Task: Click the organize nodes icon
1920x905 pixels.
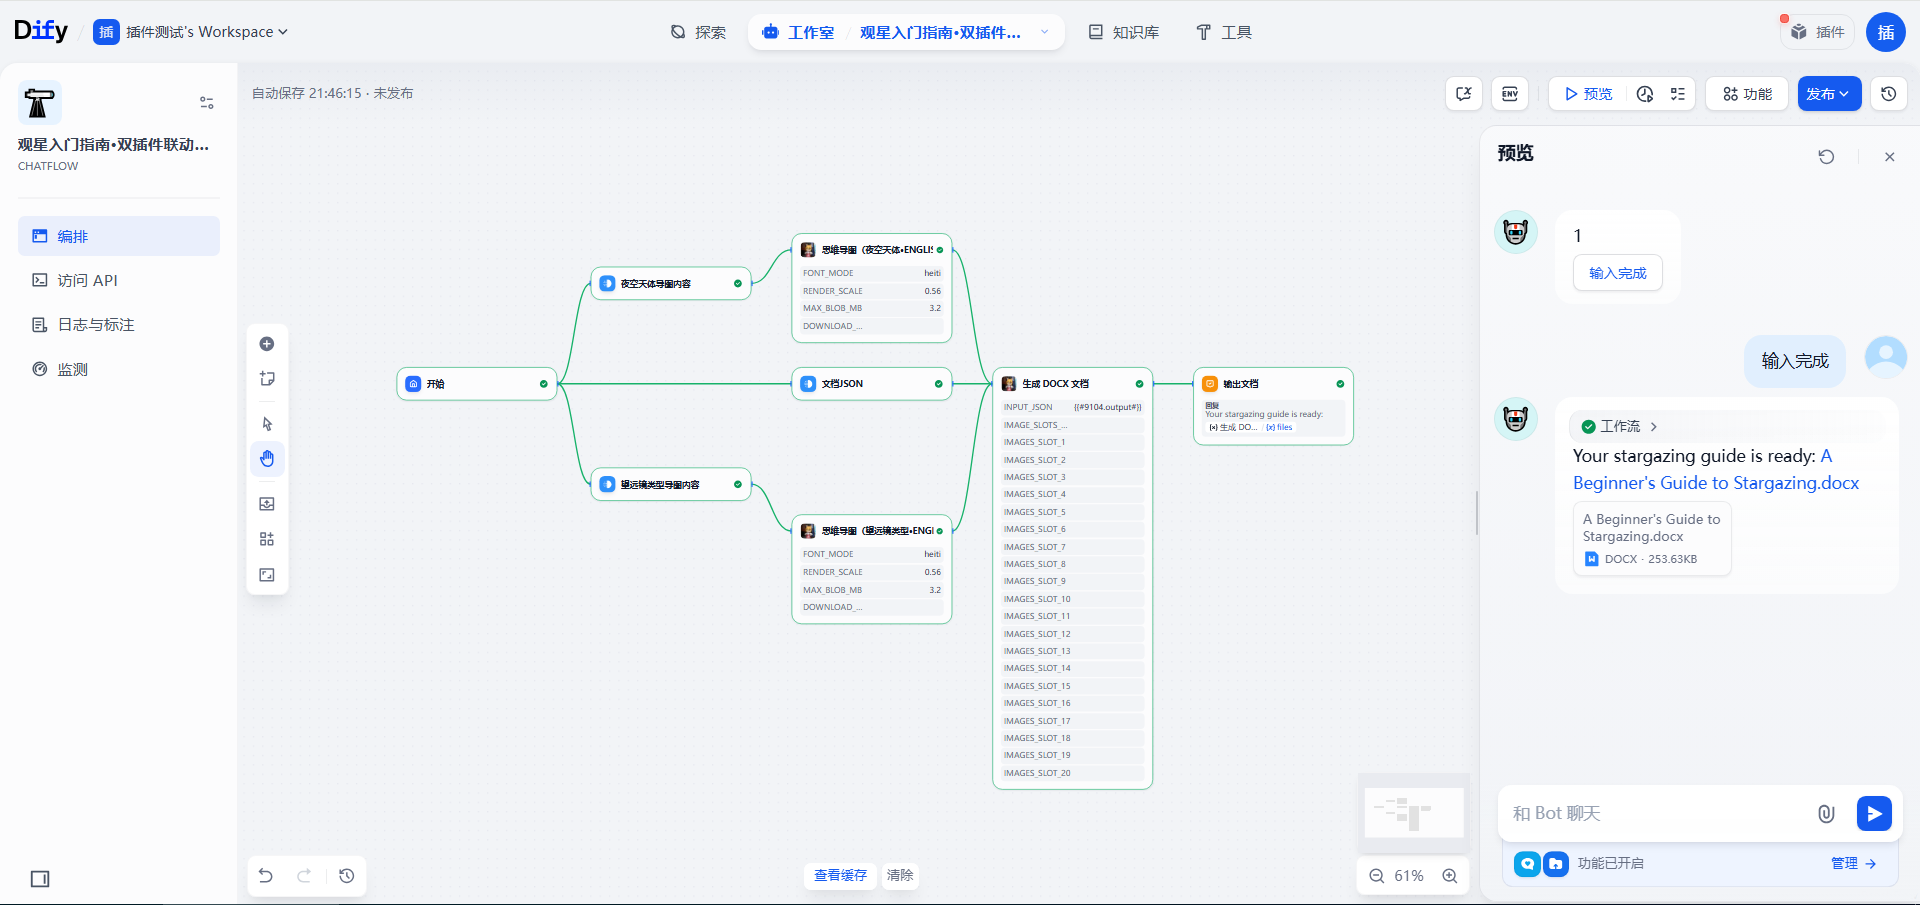Action: tap(267, 539)
